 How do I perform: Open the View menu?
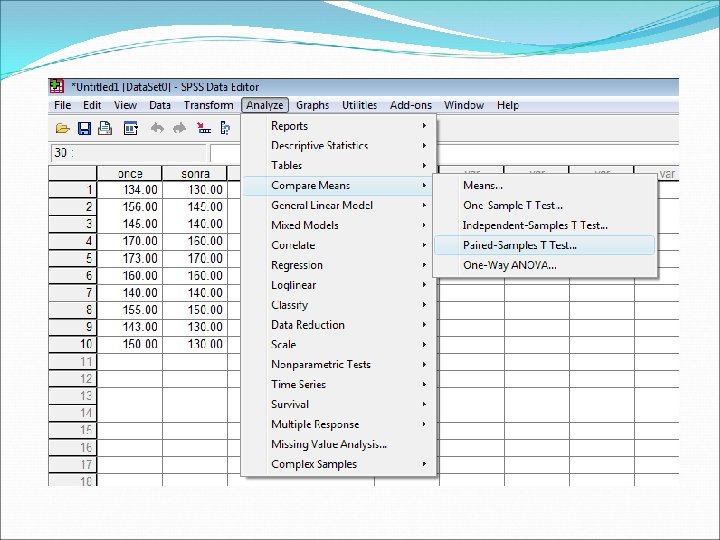[125, 105]
